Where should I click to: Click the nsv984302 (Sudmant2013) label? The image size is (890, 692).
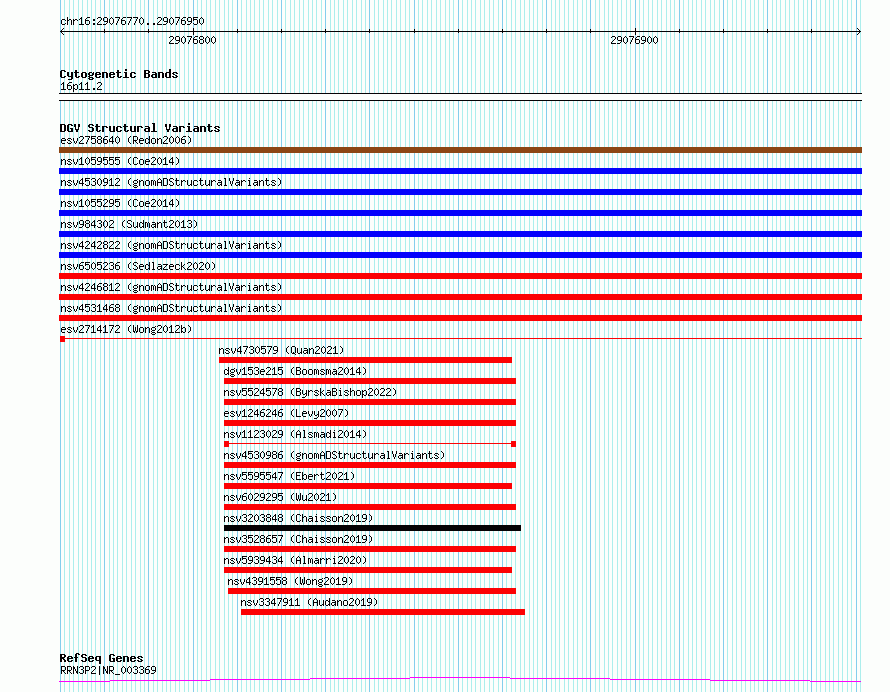point(129,224)
